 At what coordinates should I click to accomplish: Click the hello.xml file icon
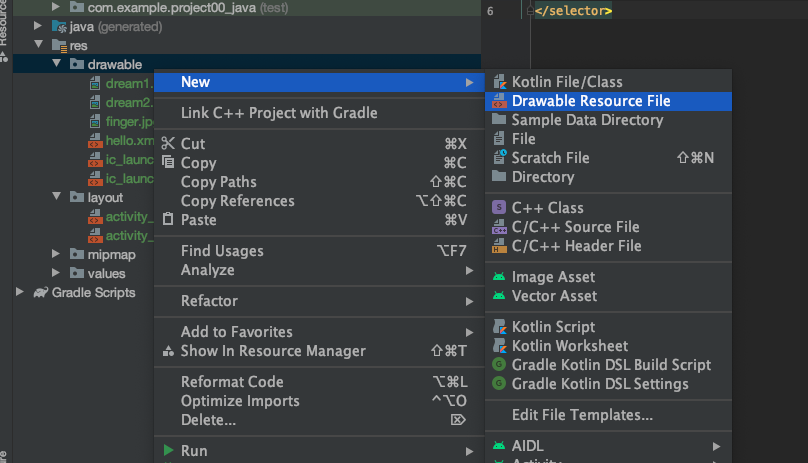point(95,141)
